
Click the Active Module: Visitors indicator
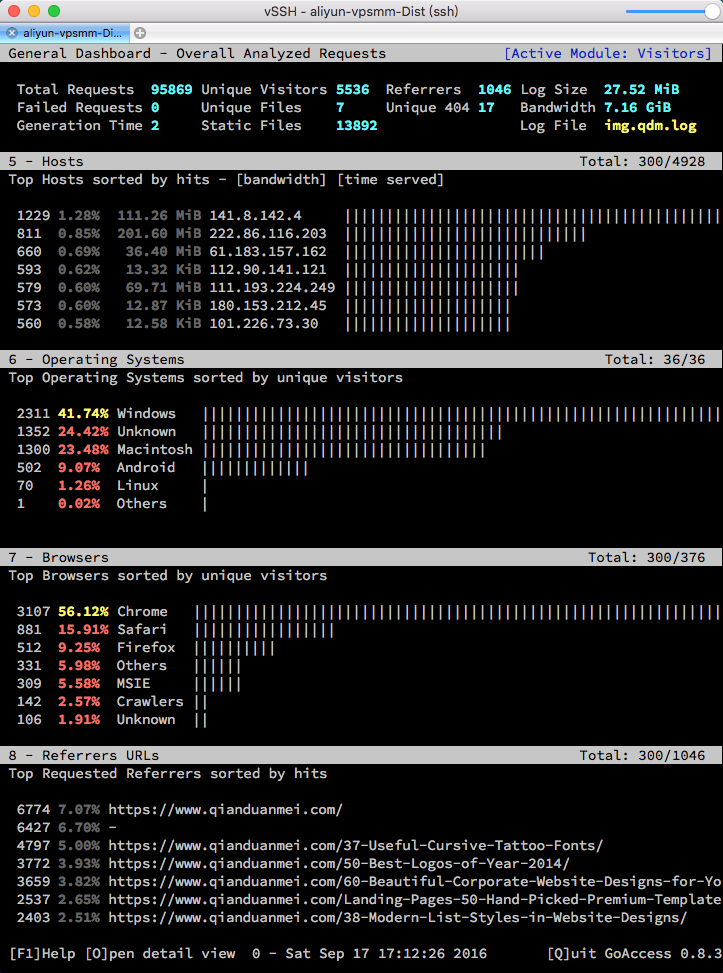[607, 54]
